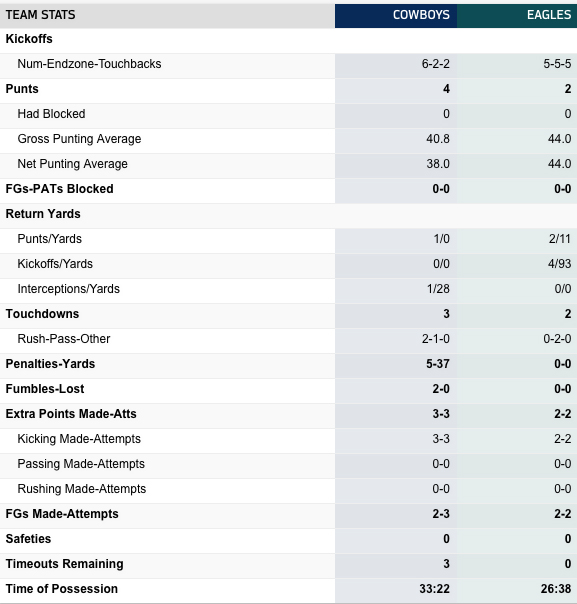Click the Fumbles-Lost row label
The height and width of the screenshot is (604, 577).
45,389
